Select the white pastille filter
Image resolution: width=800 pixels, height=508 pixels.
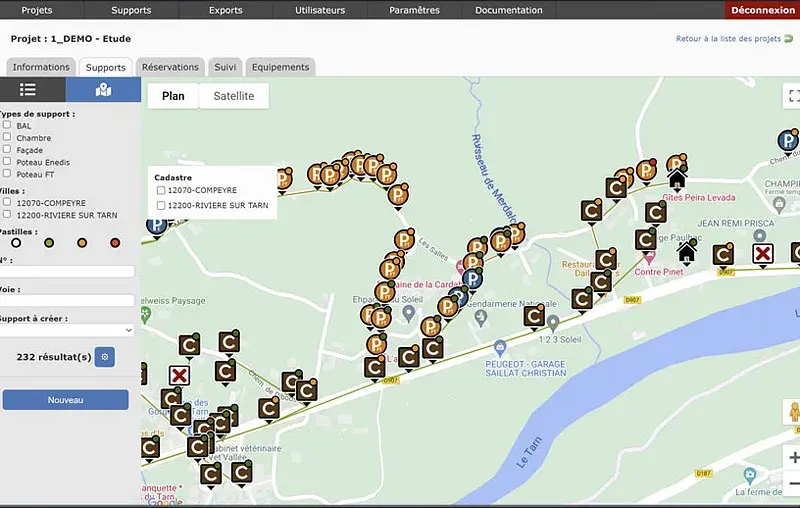(x=16, y=243)
